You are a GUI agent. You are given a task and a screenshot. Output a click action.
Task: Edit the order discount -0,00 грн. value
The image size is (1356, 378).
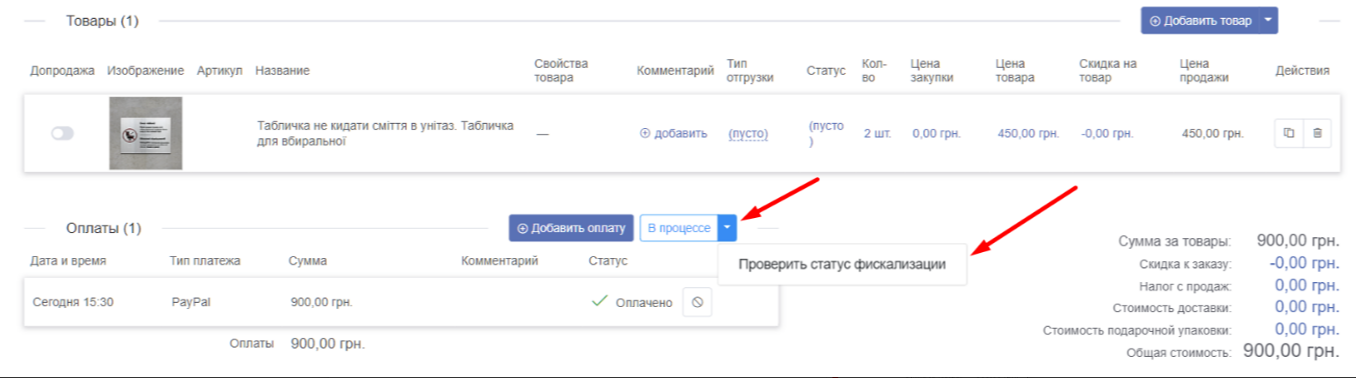1304,263
